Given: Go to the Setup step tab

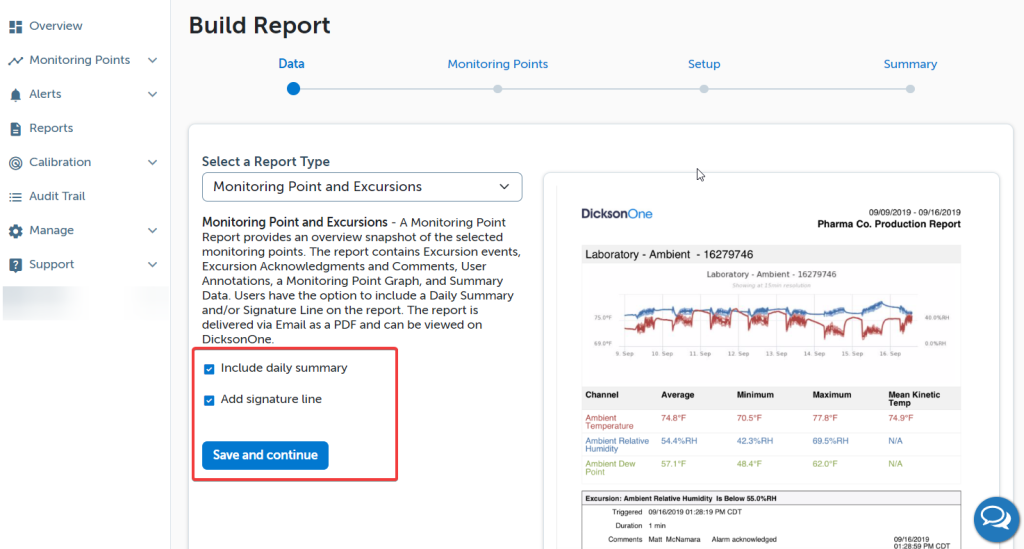Looking at the screenshot, I should coord(704,64).
